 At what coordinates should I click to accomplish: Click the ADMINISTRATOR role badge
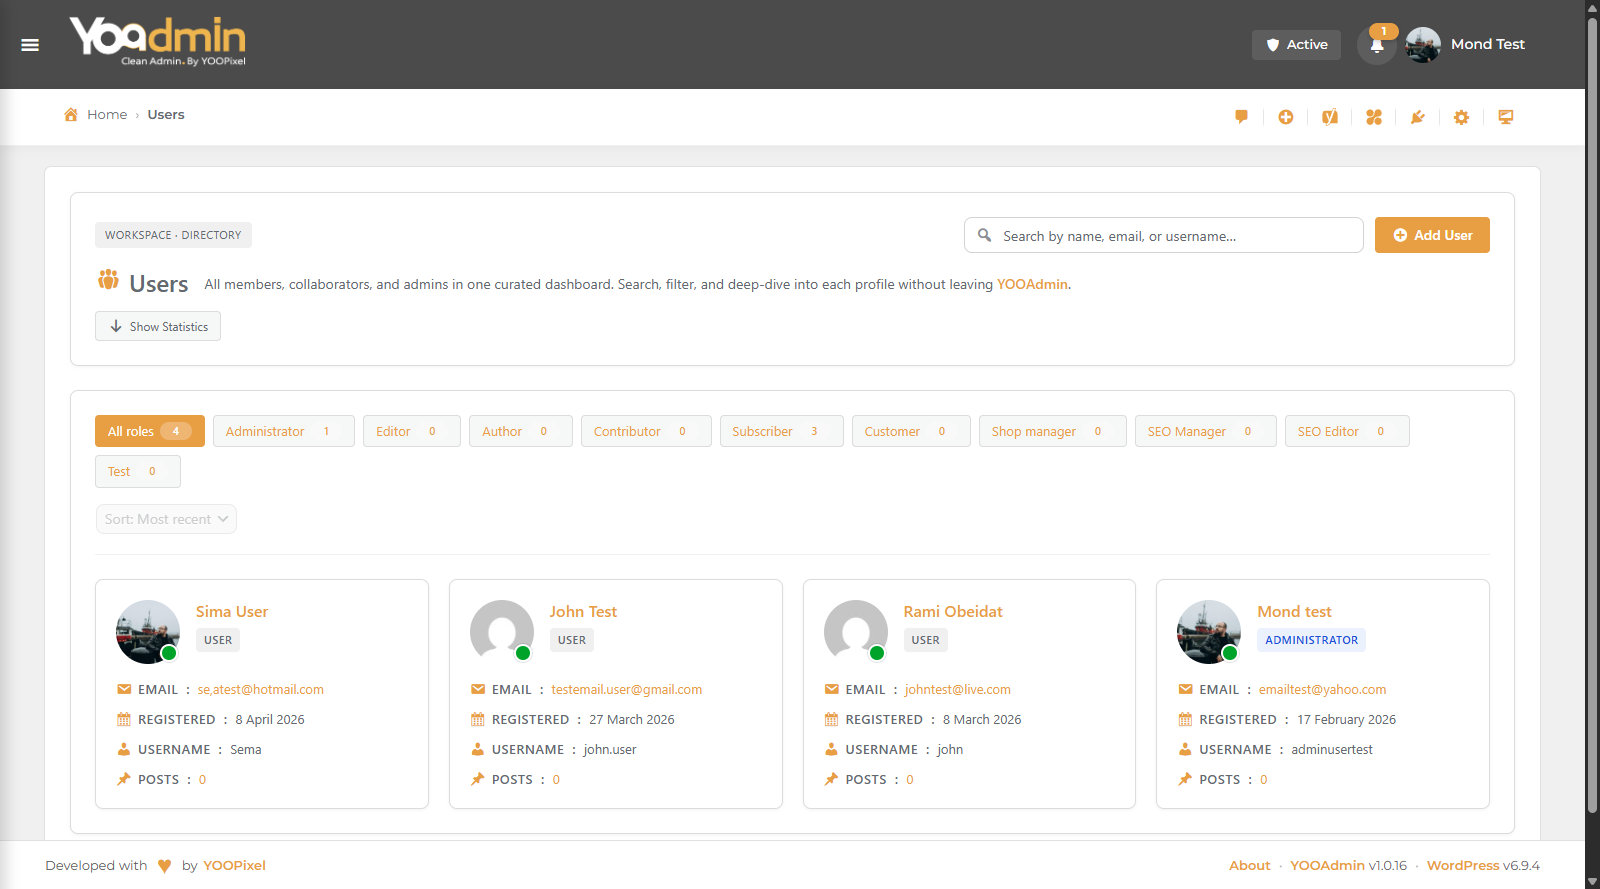pyautogui.click(x=1311, y=640)
